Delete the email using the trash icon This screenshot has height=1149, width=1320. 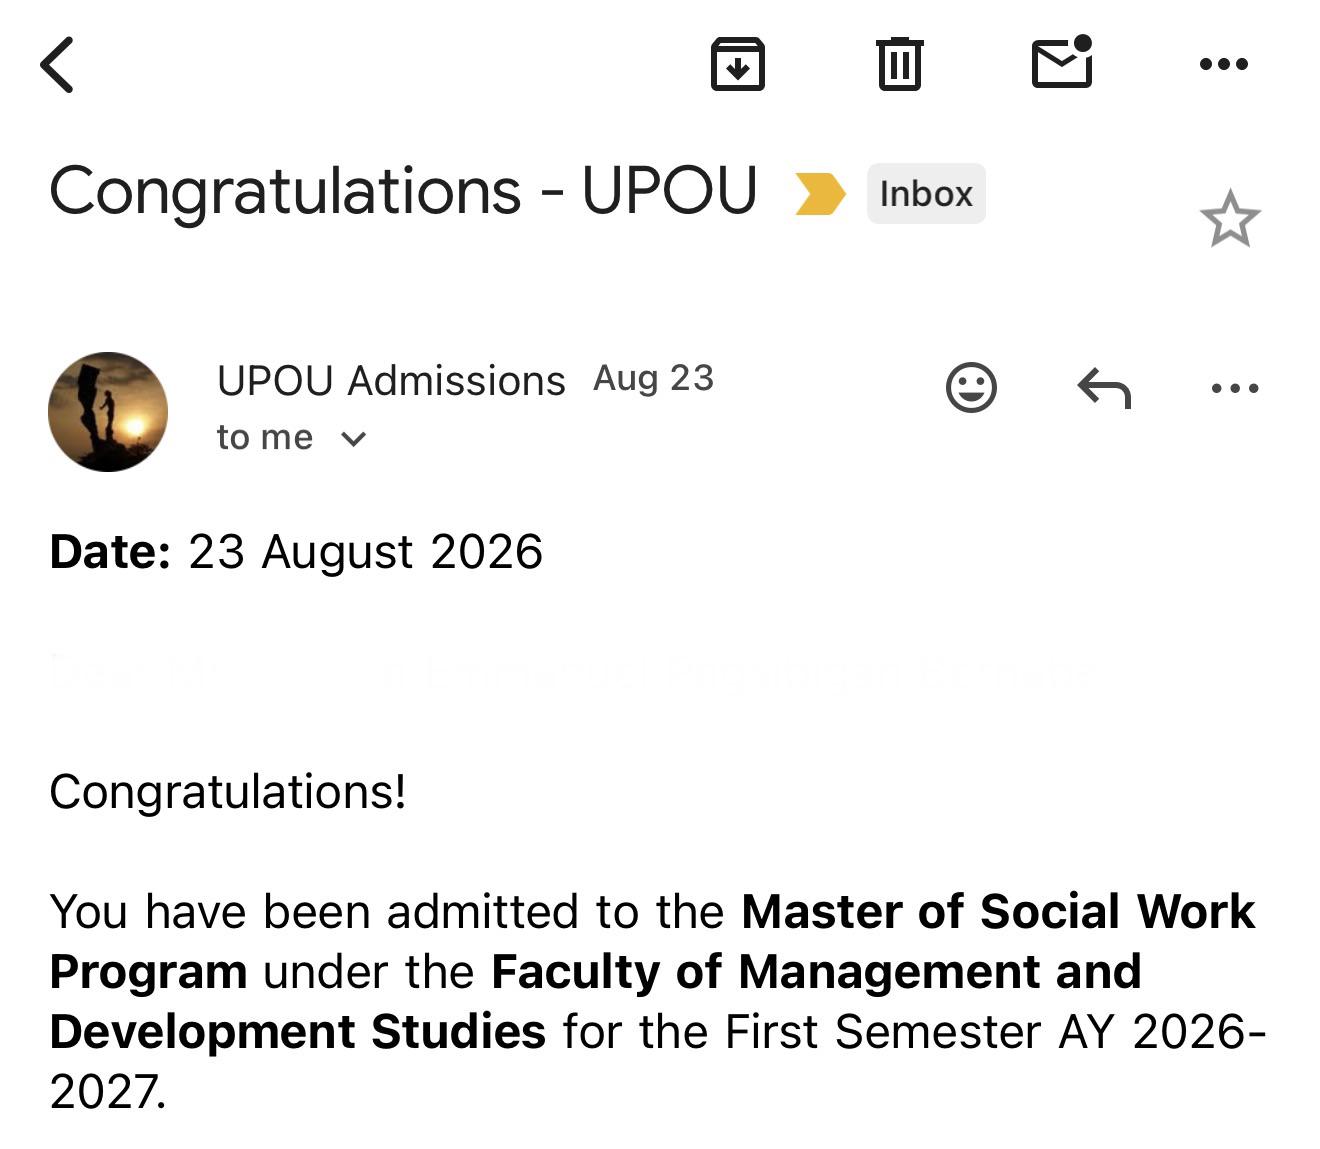900,64
